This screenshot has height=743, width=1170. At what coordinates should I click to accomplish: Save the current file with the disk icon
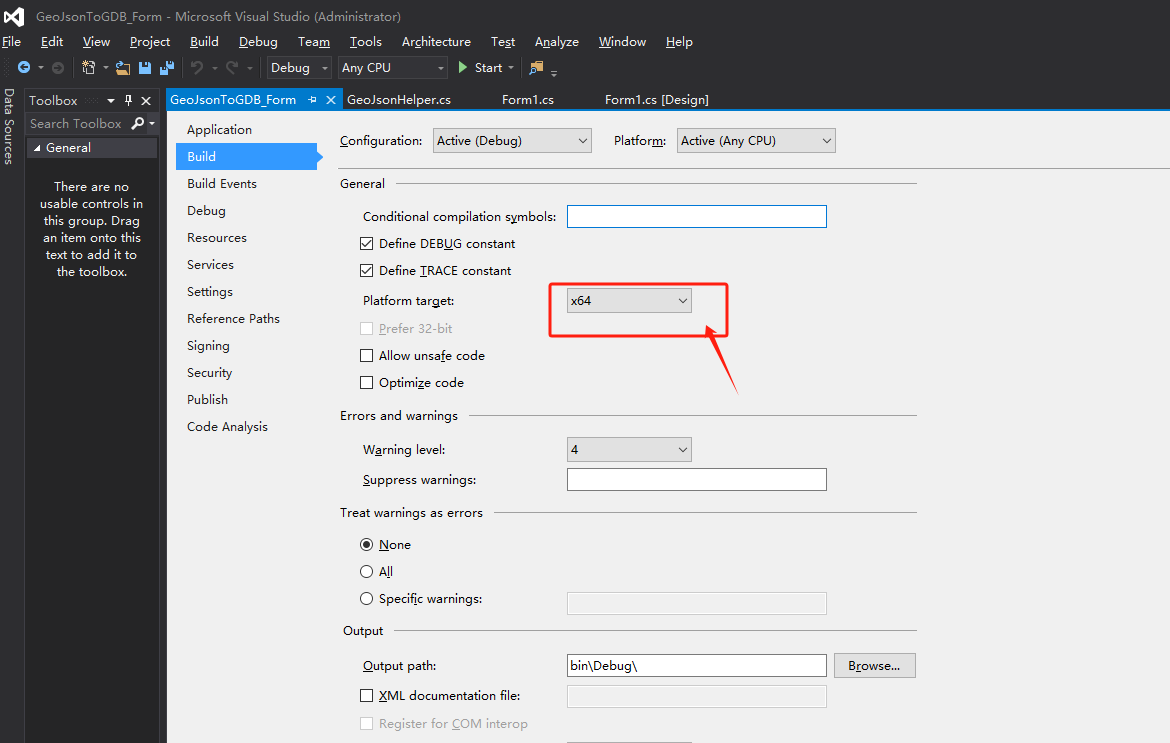[x=145, y=68]
